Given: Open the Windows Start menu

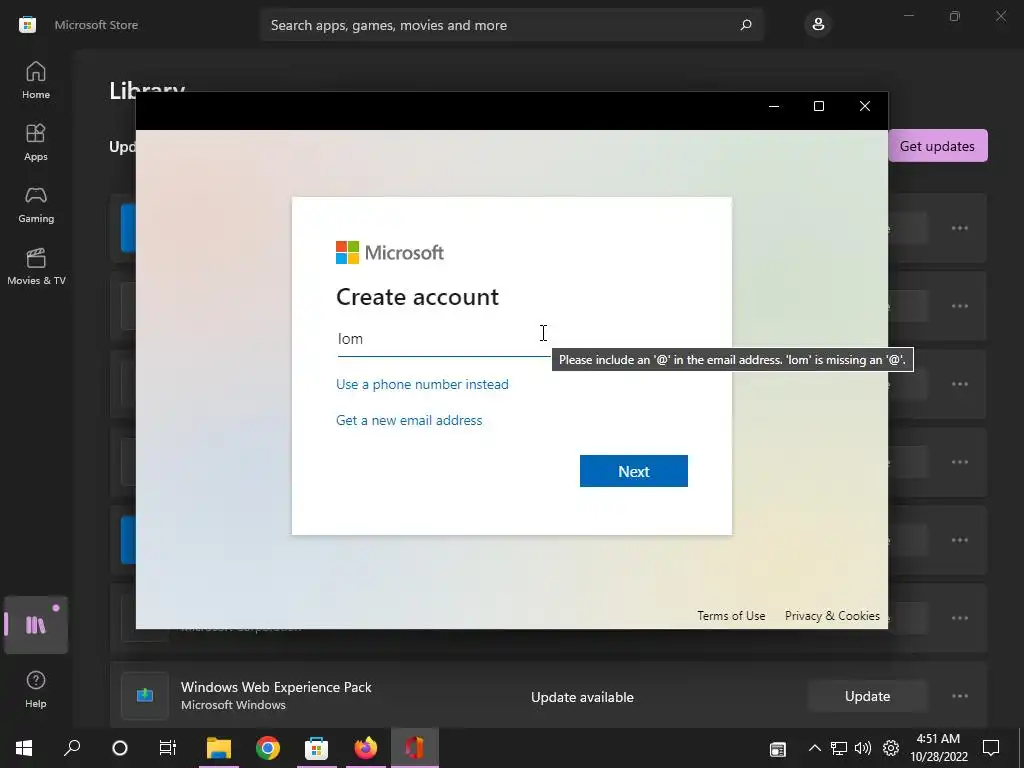Looking at the screenshot, I should click(24, 748).
